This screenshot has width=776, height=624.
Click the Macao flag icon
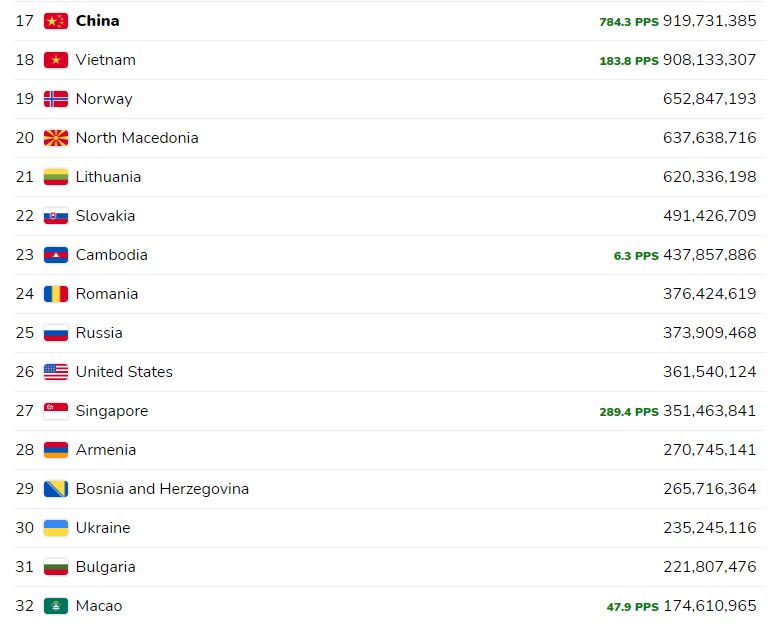pyautogui.click(x=56, y=606)
